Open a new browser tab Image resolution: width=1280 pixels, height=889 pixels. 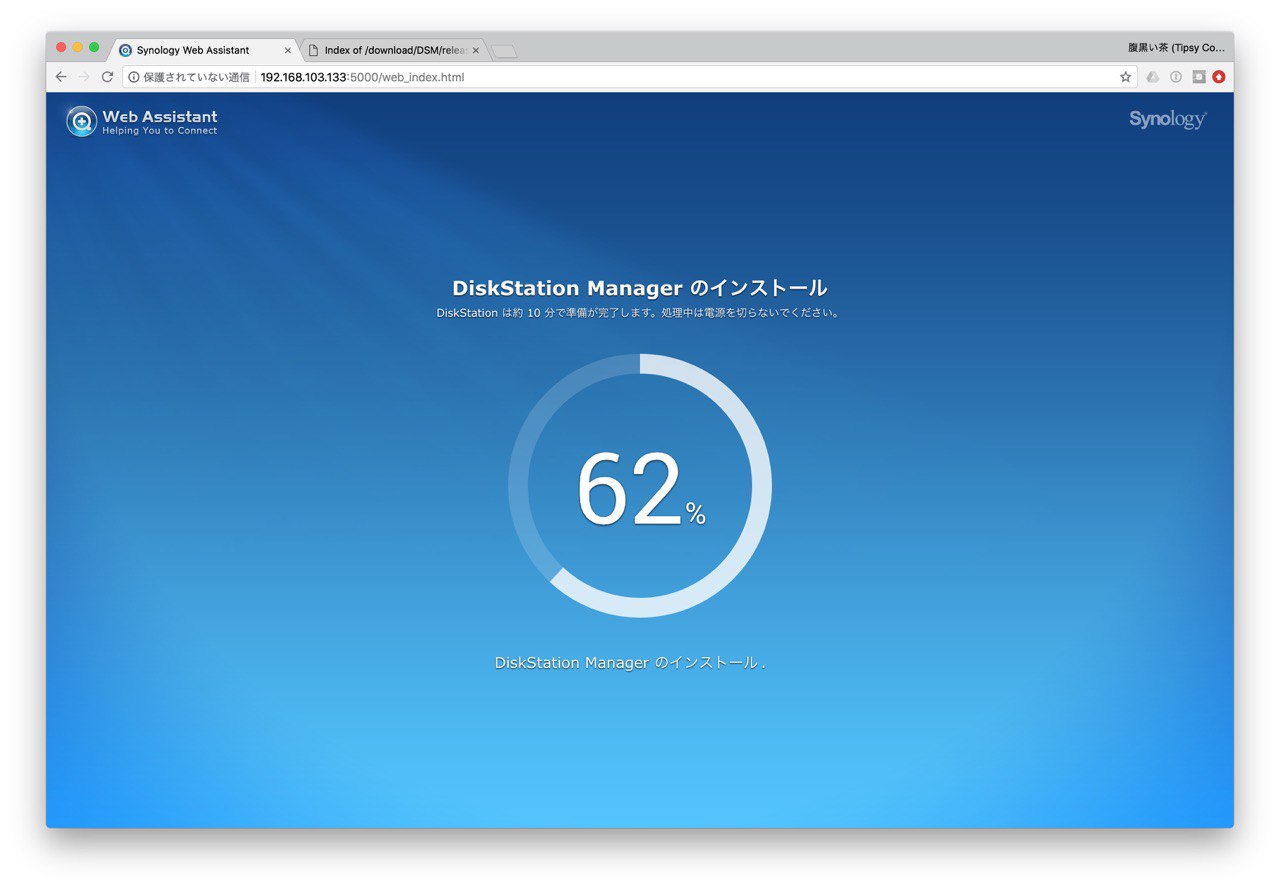coord(504,51)
